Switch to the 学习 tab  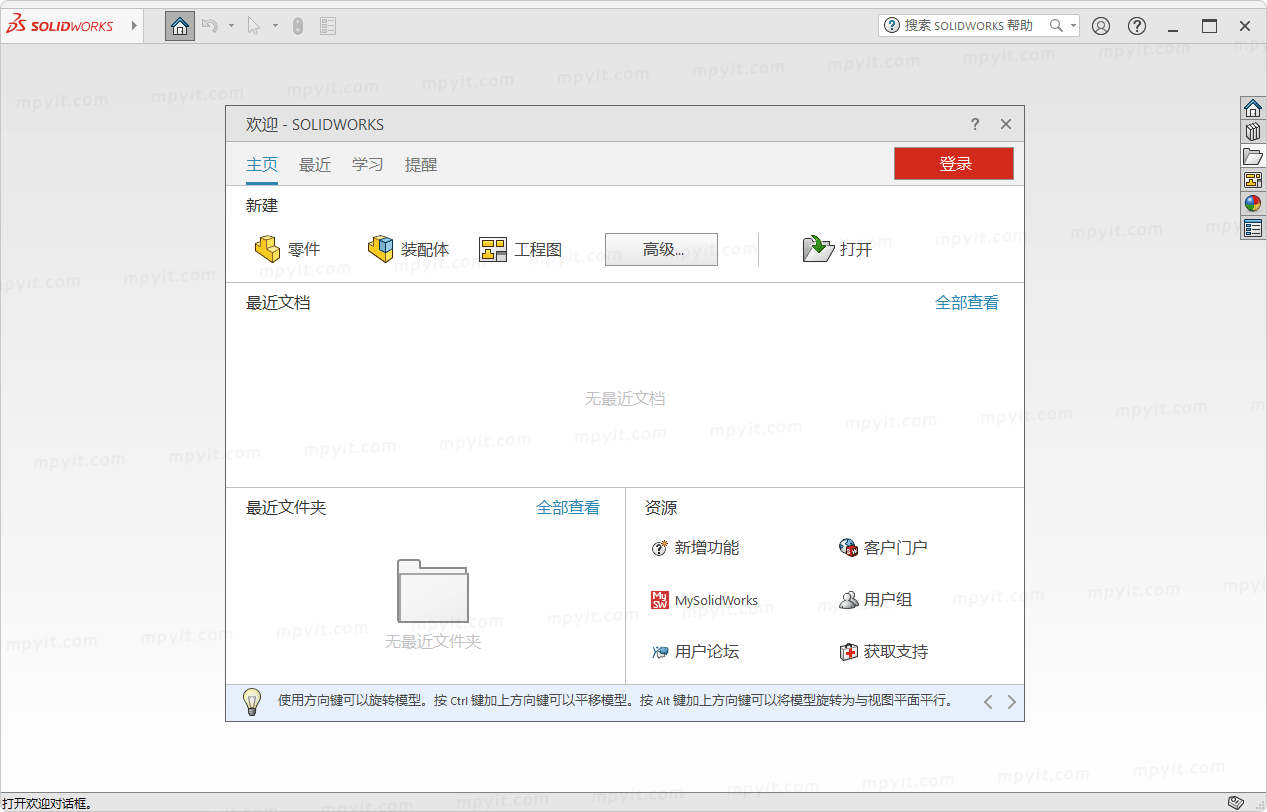coord(368,165)
